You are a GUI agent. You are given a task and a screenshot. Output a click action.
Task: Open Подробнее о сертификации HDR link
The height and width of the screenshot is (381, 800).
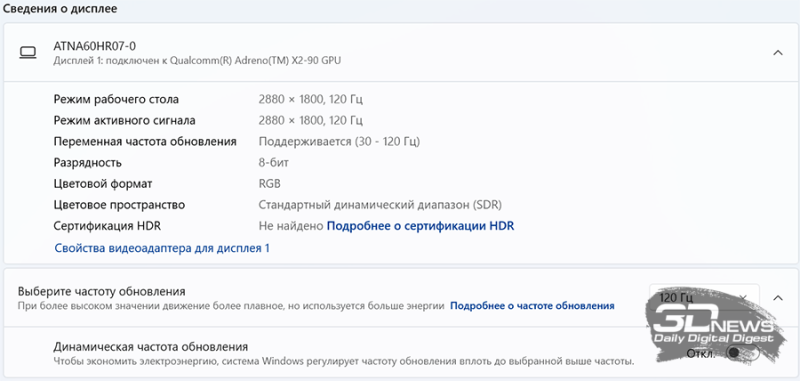pos(420,226)
